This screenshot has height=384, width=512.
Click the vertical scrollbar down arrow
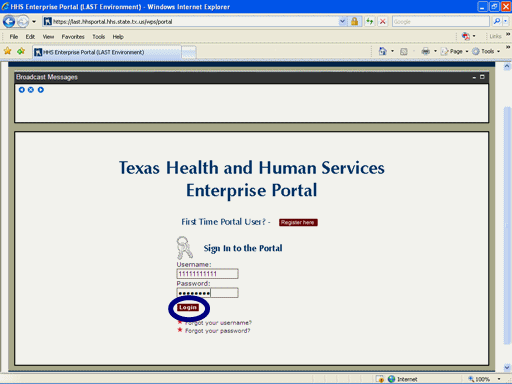507,367
